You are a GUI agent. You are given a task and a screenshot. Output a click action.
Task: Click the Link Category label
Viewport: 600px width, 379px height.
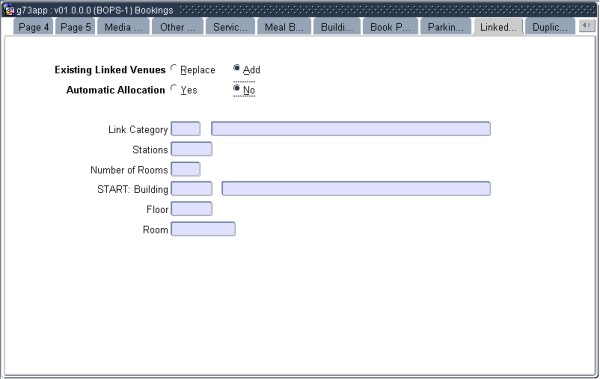click(x=138, y=130)
